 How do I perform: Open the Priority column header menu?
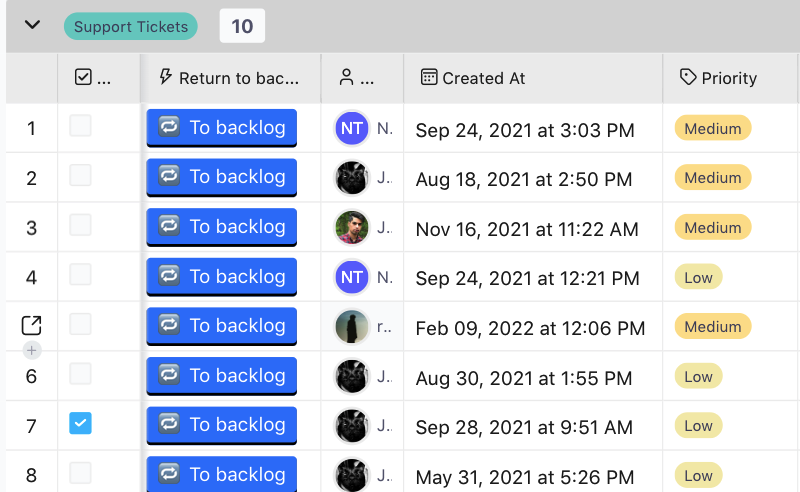[729, 78]
